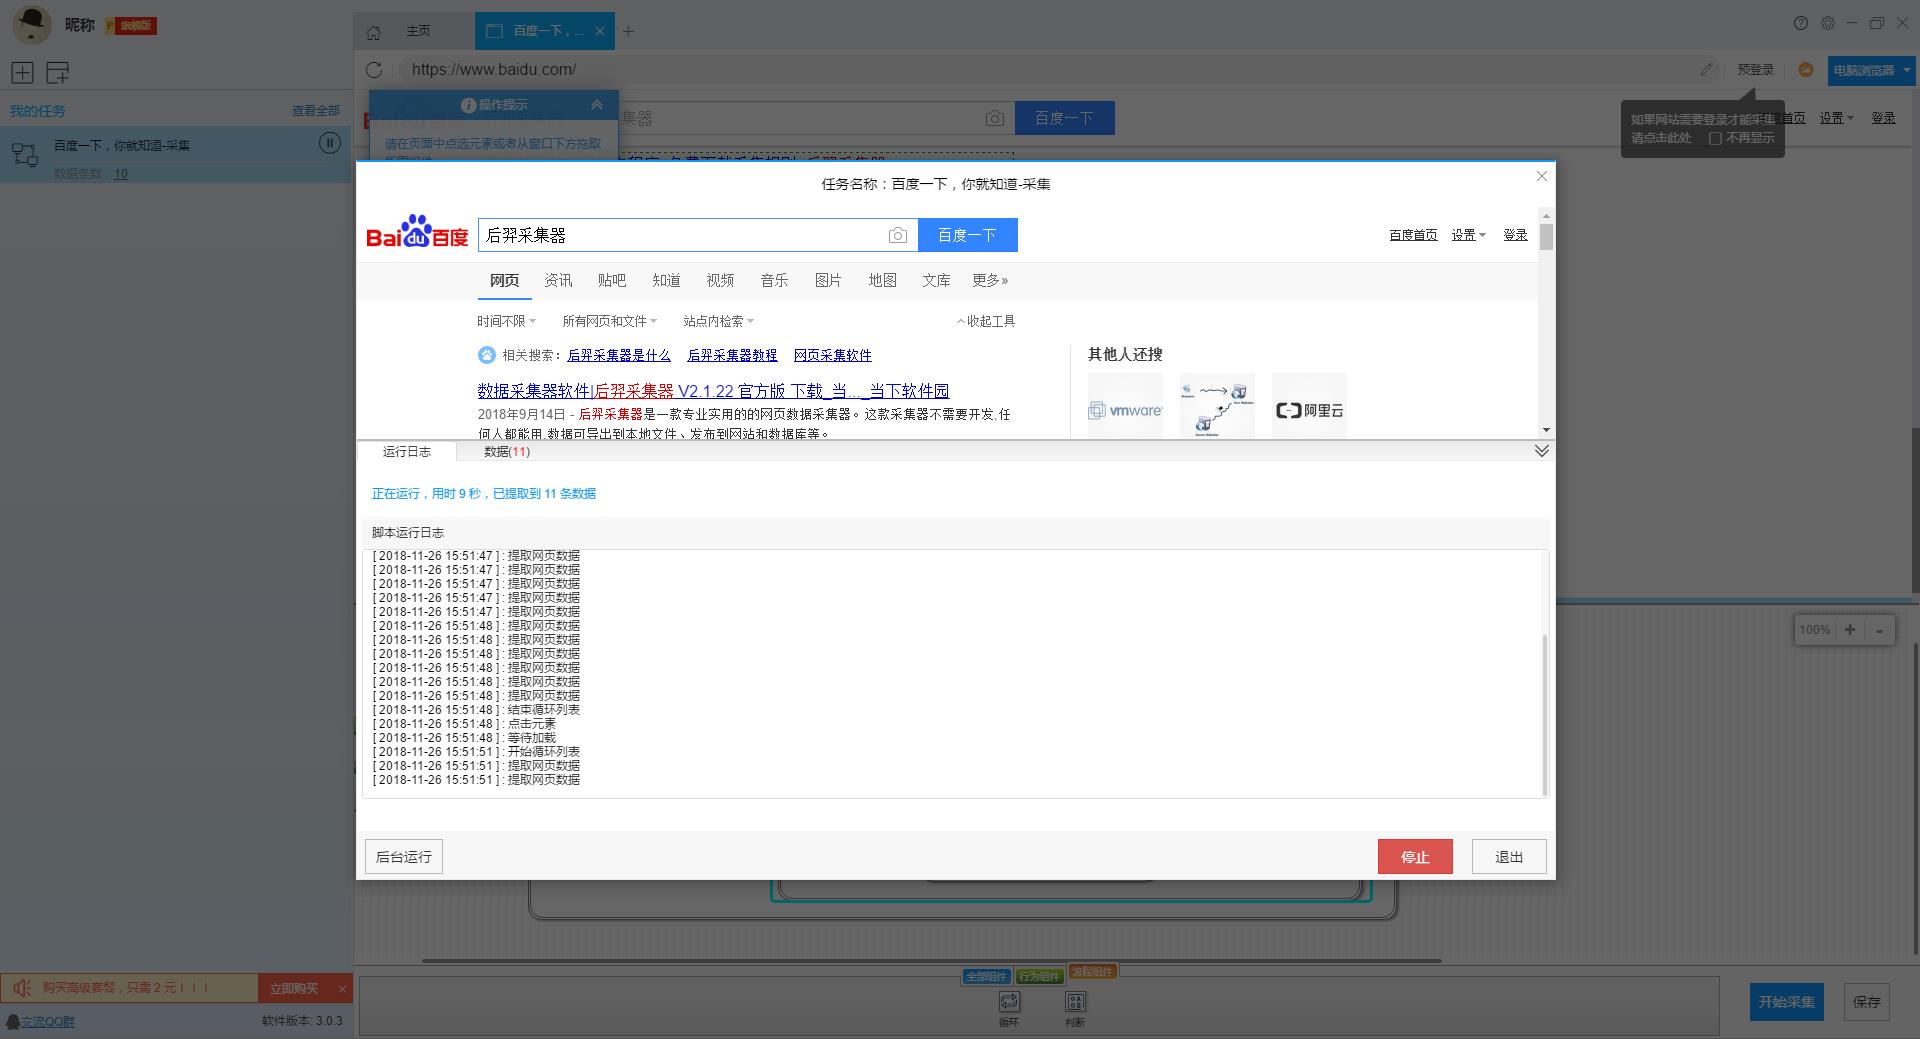Screen dimensions: 1920x1039
Task: Collapse search tools via 收起工具
Action: (985, 321)
